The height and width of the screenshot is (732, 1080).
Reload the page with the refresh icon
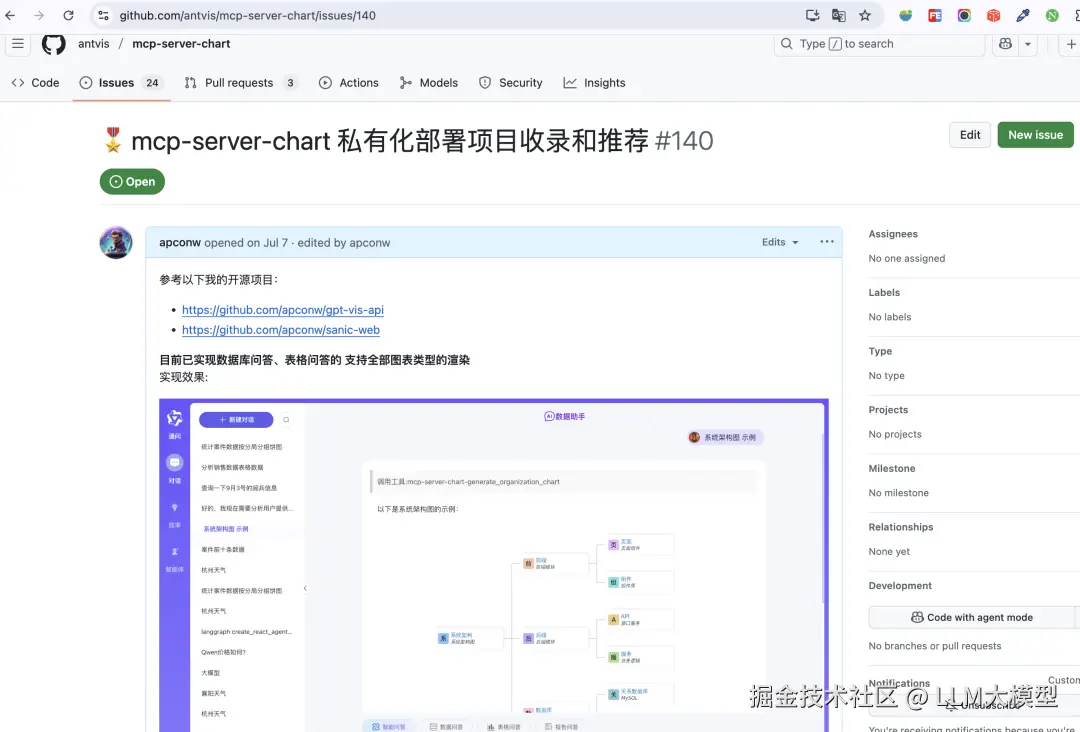(68, 15)
